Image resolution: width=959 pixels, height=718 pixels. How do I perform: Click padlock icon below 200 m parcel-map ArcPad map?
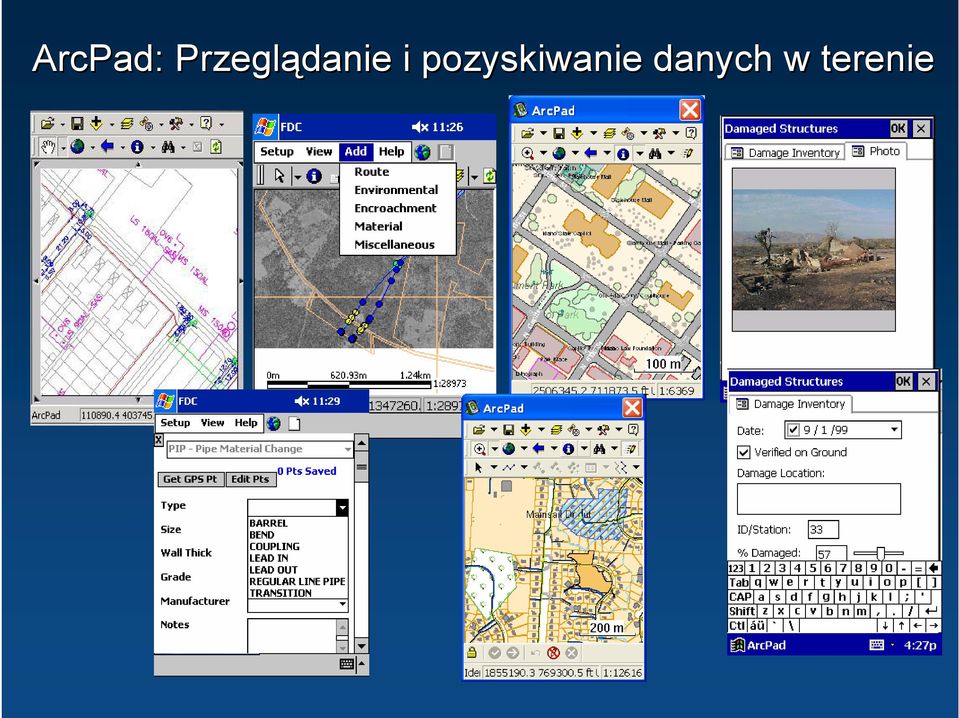(472, 653)
